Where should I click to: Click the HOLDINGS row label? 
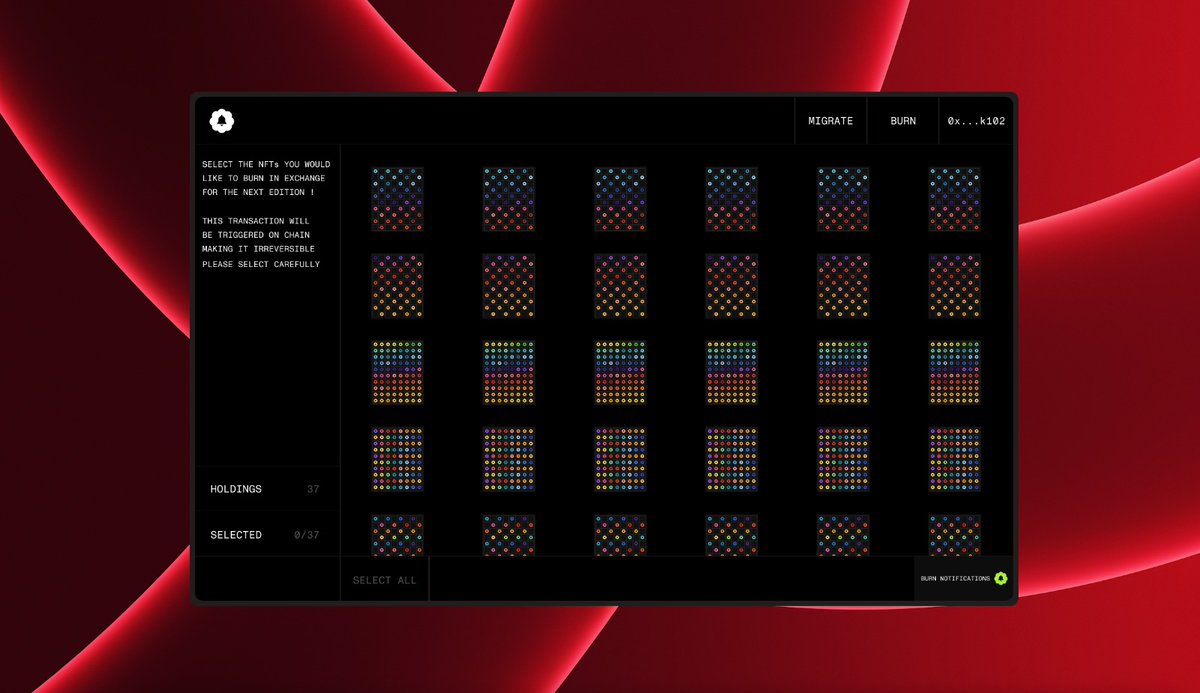click(x=236, y=489)
